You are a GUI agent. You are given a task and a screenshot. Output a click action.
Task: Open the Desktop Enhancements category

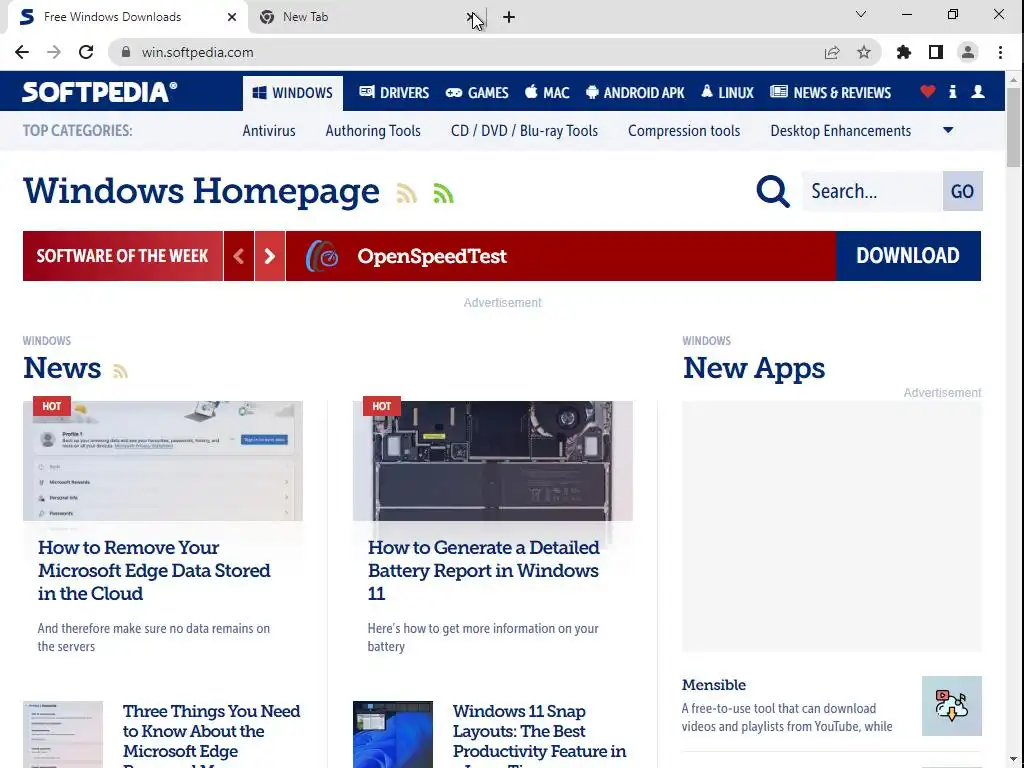coord(840,131)
